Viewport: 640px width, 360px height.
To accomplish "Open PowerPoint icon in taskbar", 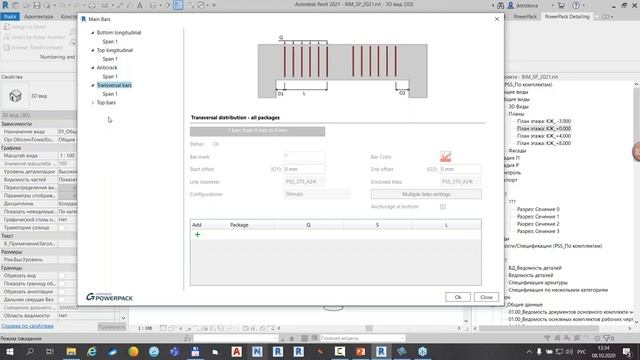I will (360, 351).
